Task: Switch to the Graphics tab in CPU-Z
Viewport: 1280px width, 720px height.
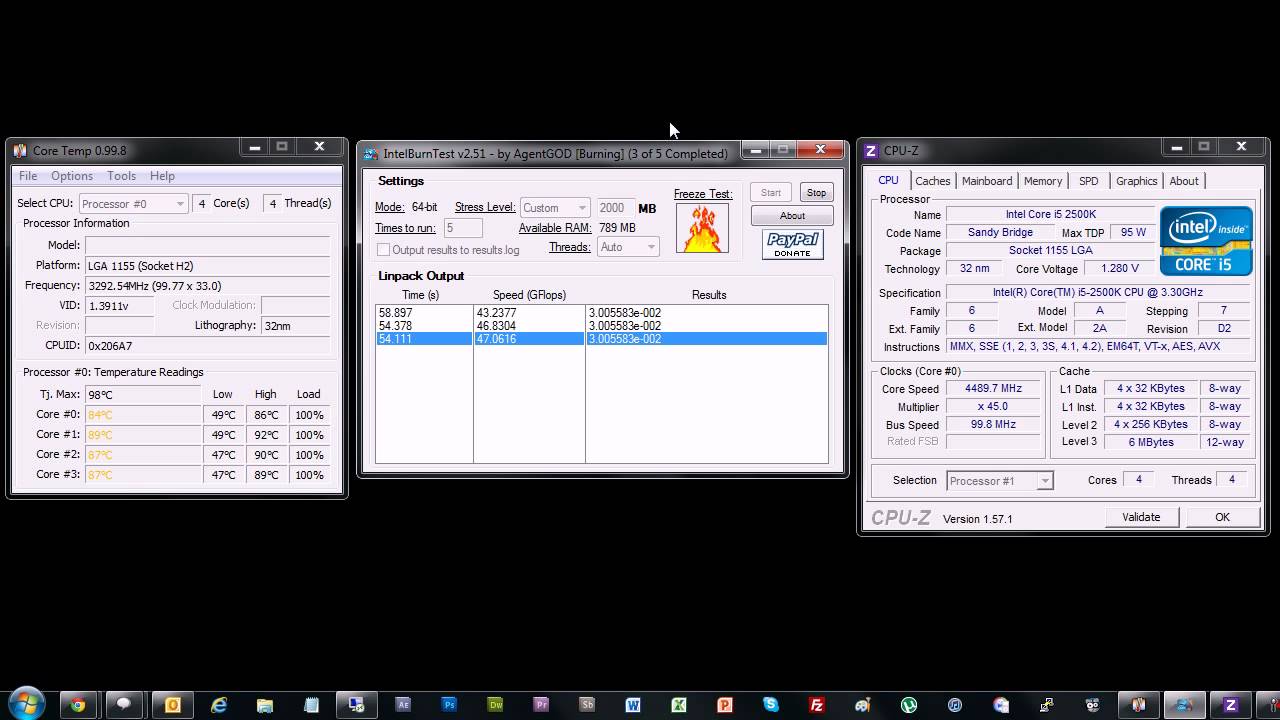Action: click(1136, 181)
